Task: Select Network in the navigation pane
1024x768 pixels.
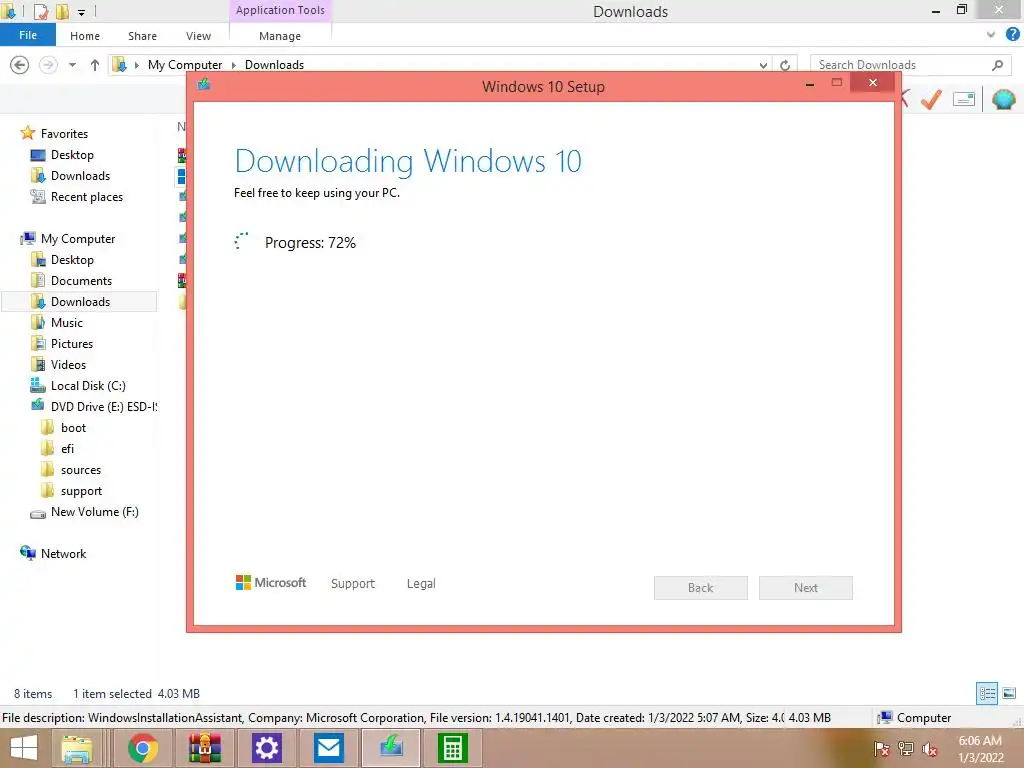Action: 63,553
